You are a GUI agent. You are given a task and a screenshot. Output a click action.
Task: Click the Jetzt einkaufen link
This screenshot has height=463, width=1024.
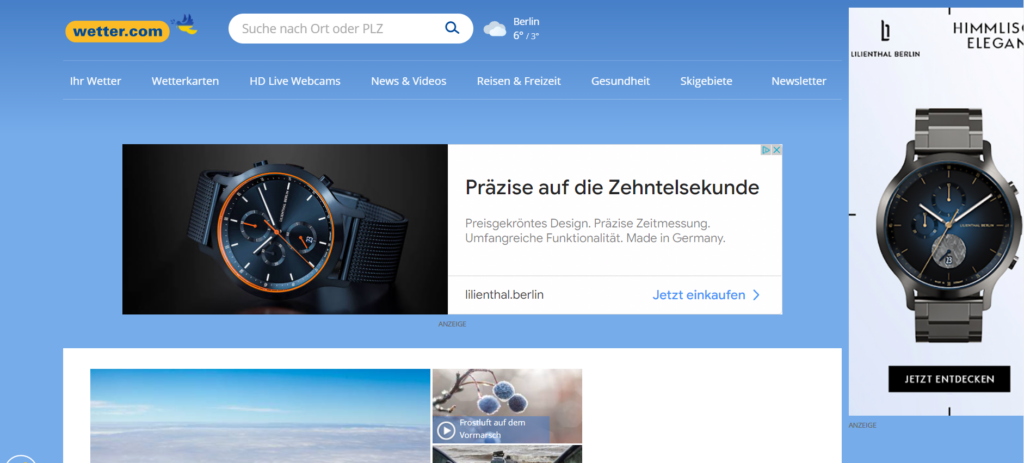[x=697, y=295]
